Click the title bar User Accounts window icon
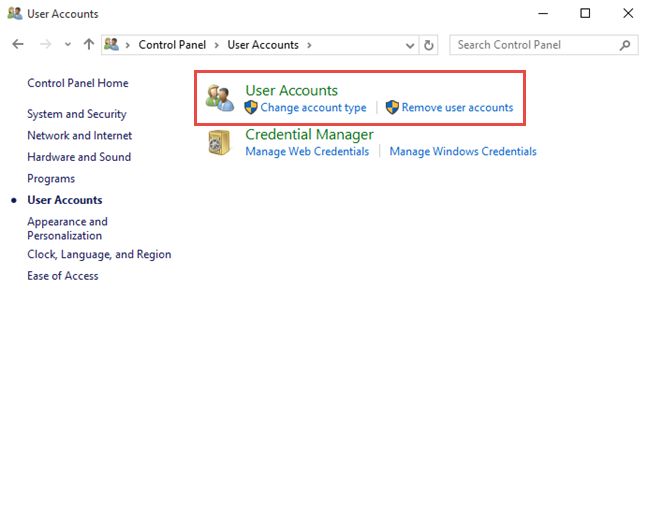Viewport: 648px width, 506px height. click(x=15, y=14)
